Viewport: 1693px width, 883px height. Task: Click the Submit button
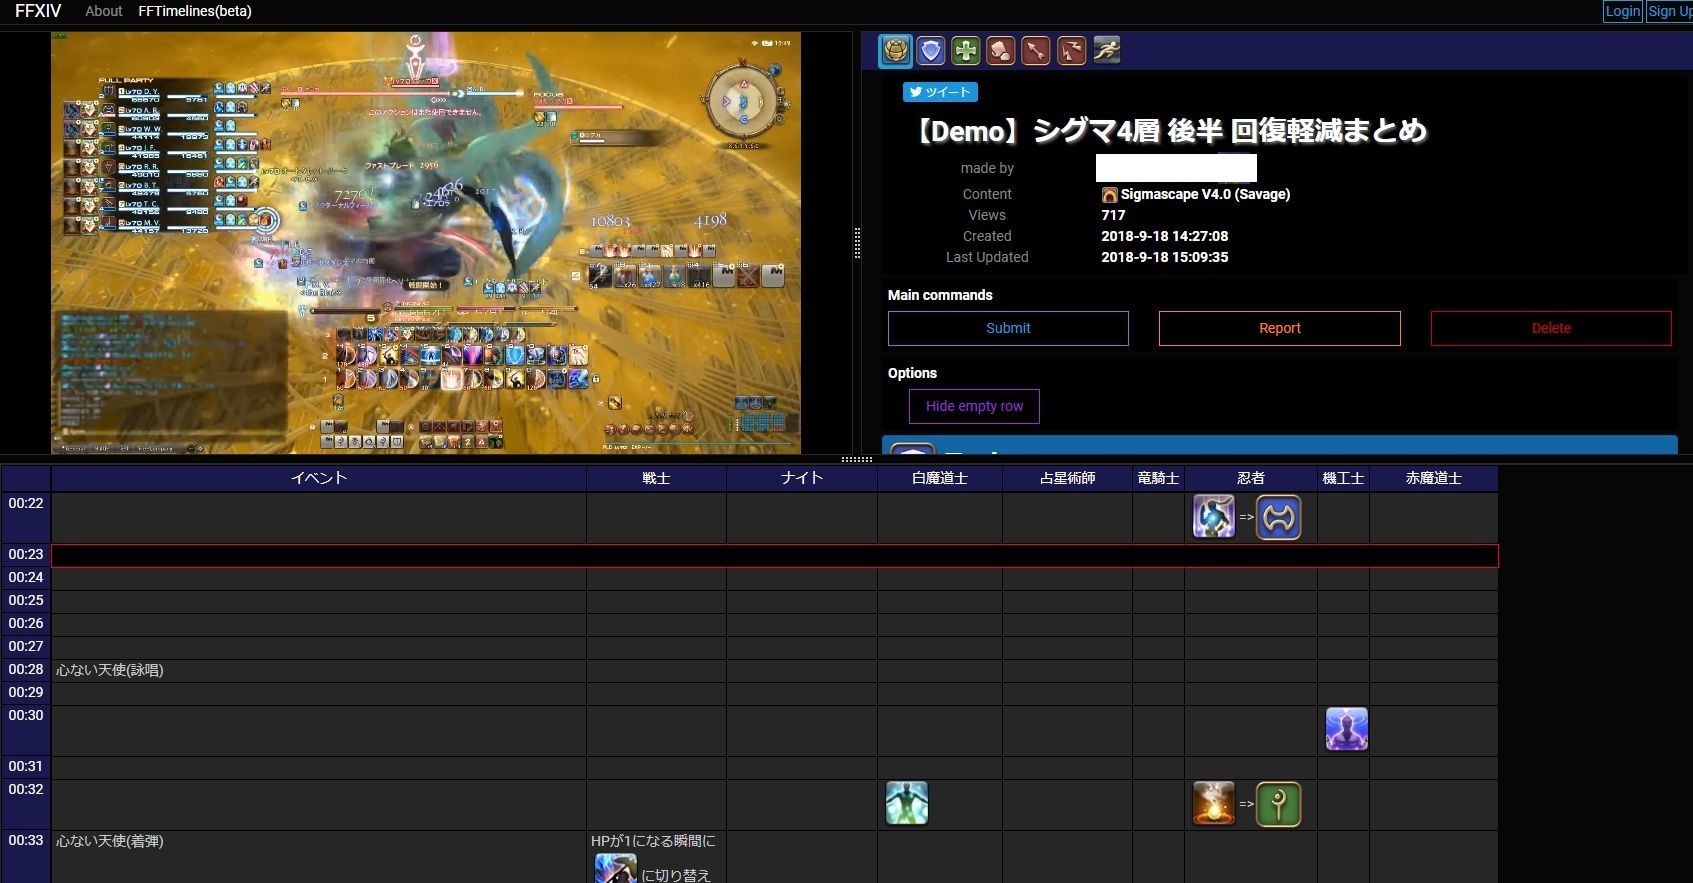(1008, 328)
